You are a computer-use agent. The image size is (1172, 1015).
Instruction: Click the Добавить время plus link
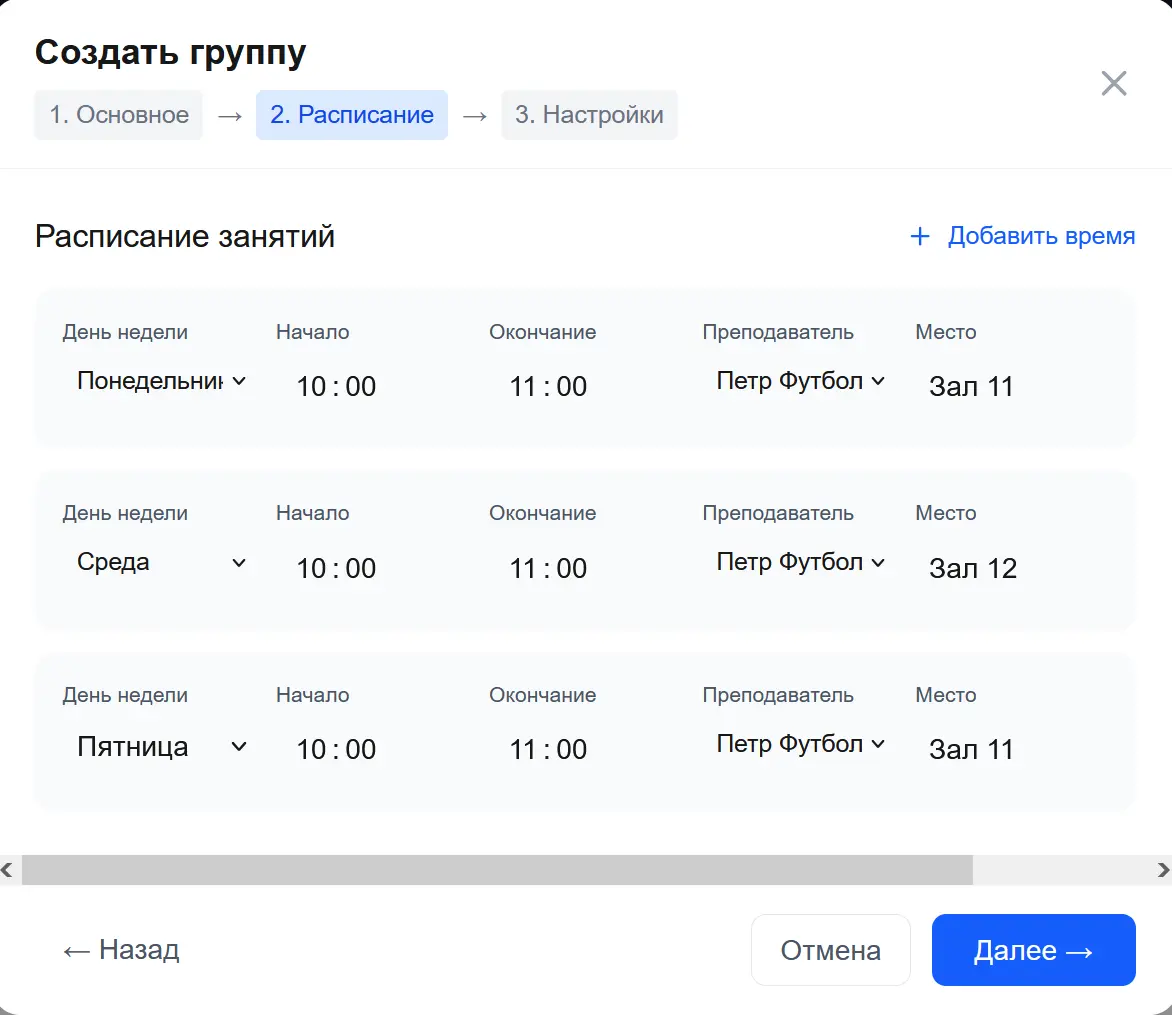(x=1022, y=236)
